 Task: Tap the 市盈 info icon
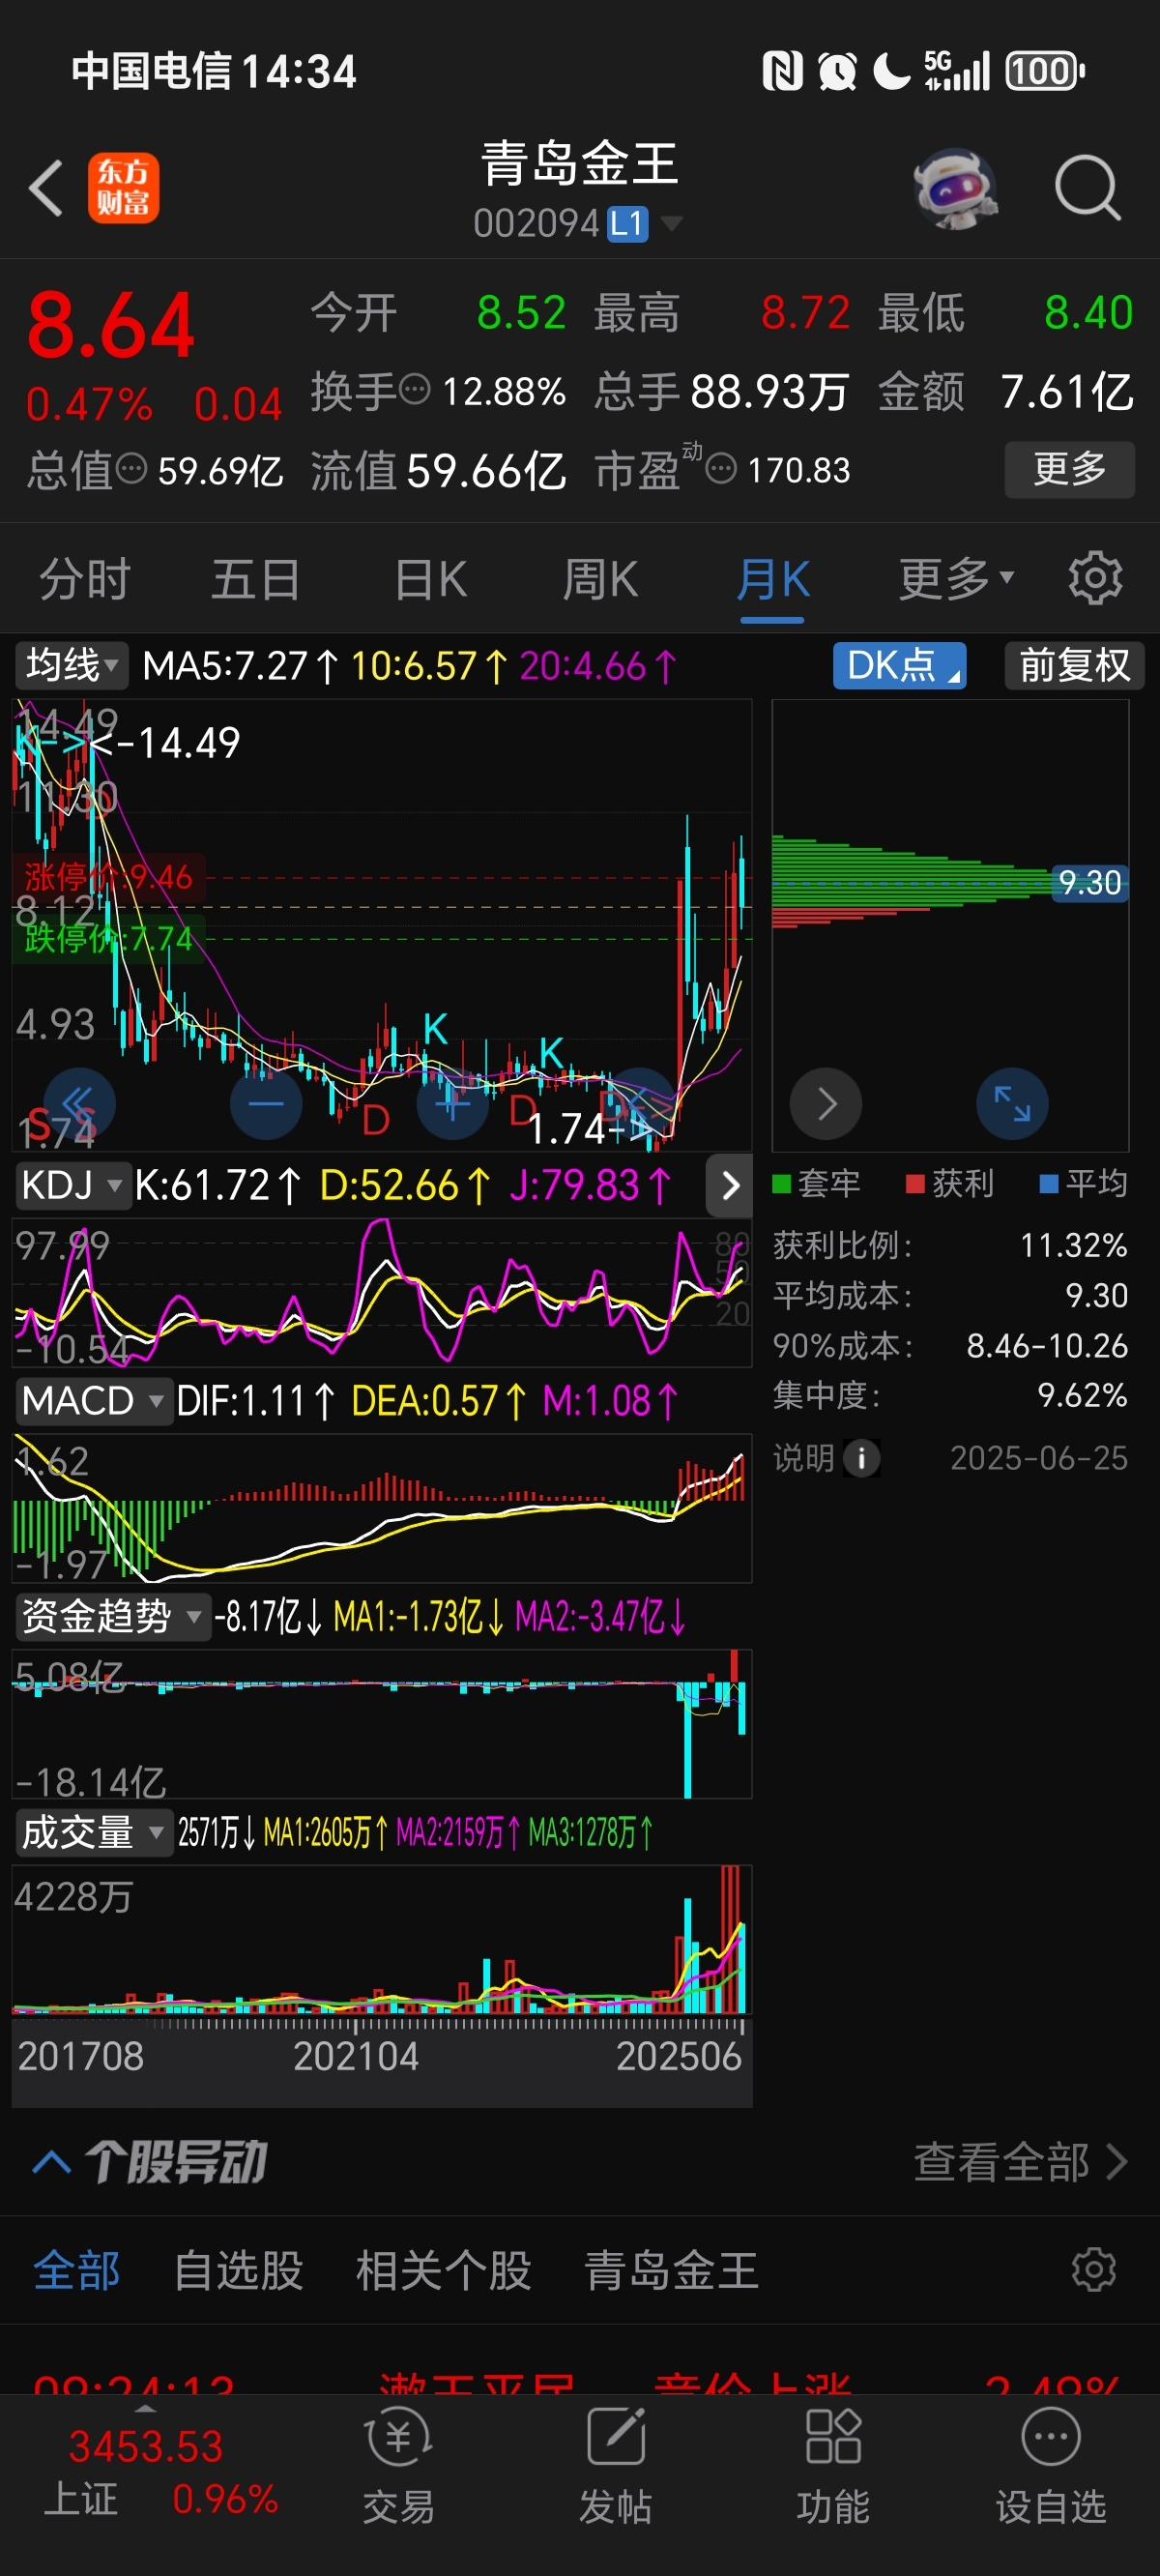pos(721,468)
